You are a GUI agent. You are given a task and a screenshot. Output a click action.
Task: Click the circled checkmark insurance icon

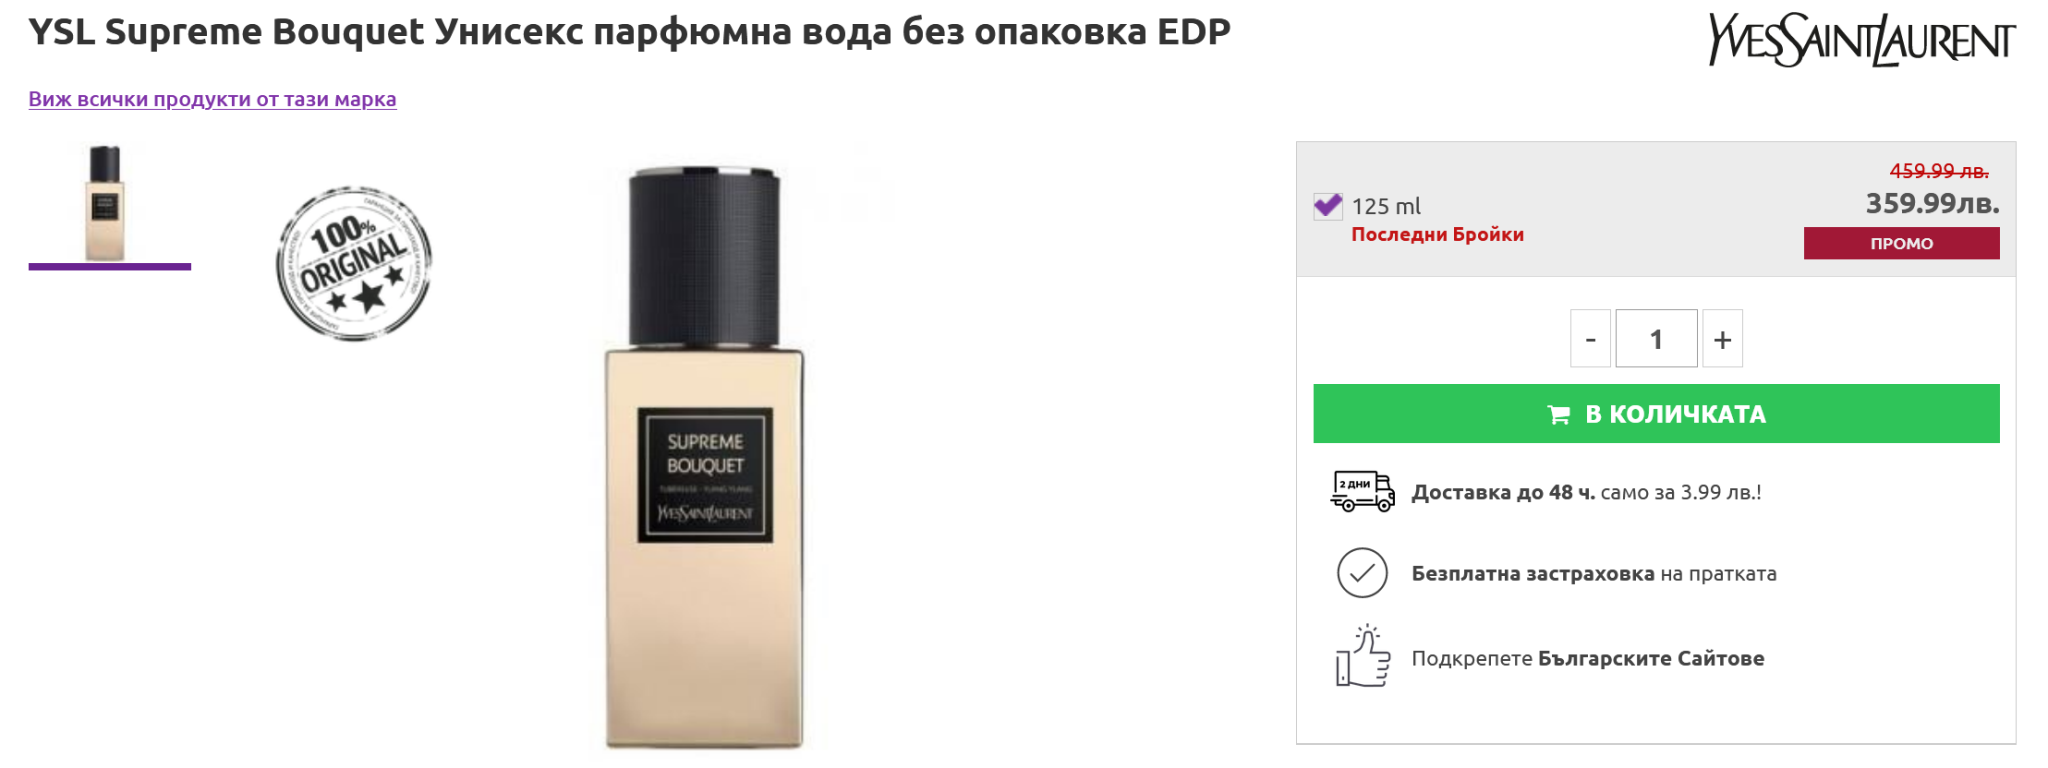1362,573
